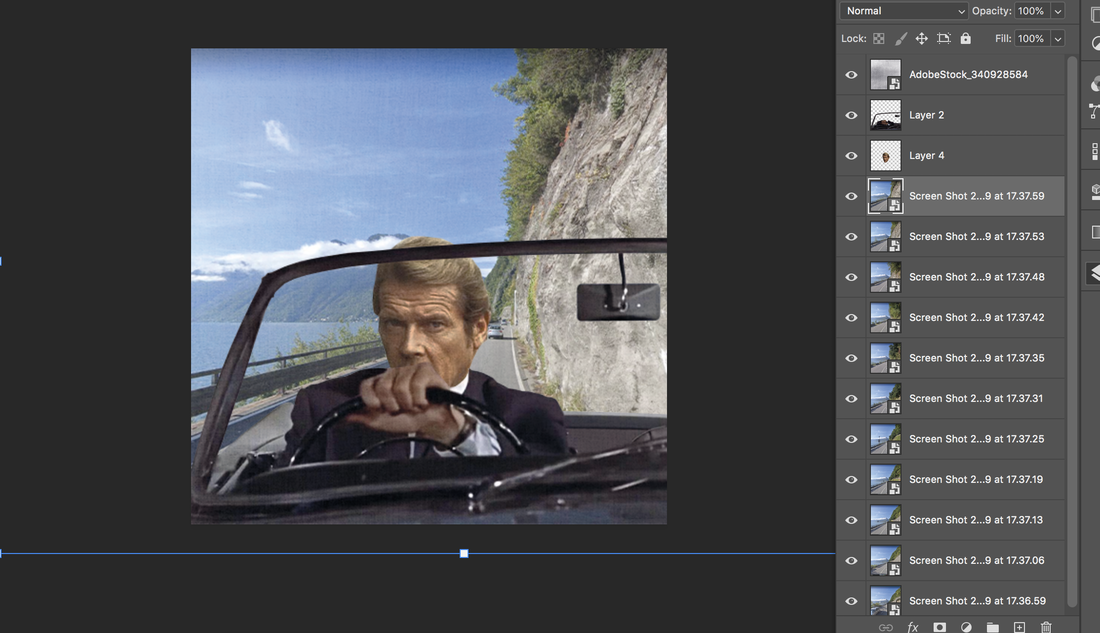This screenshot has height=633, width=1100.
Task: Open the Paths panel icon in the dock
Action: [x=1094, y=110]
